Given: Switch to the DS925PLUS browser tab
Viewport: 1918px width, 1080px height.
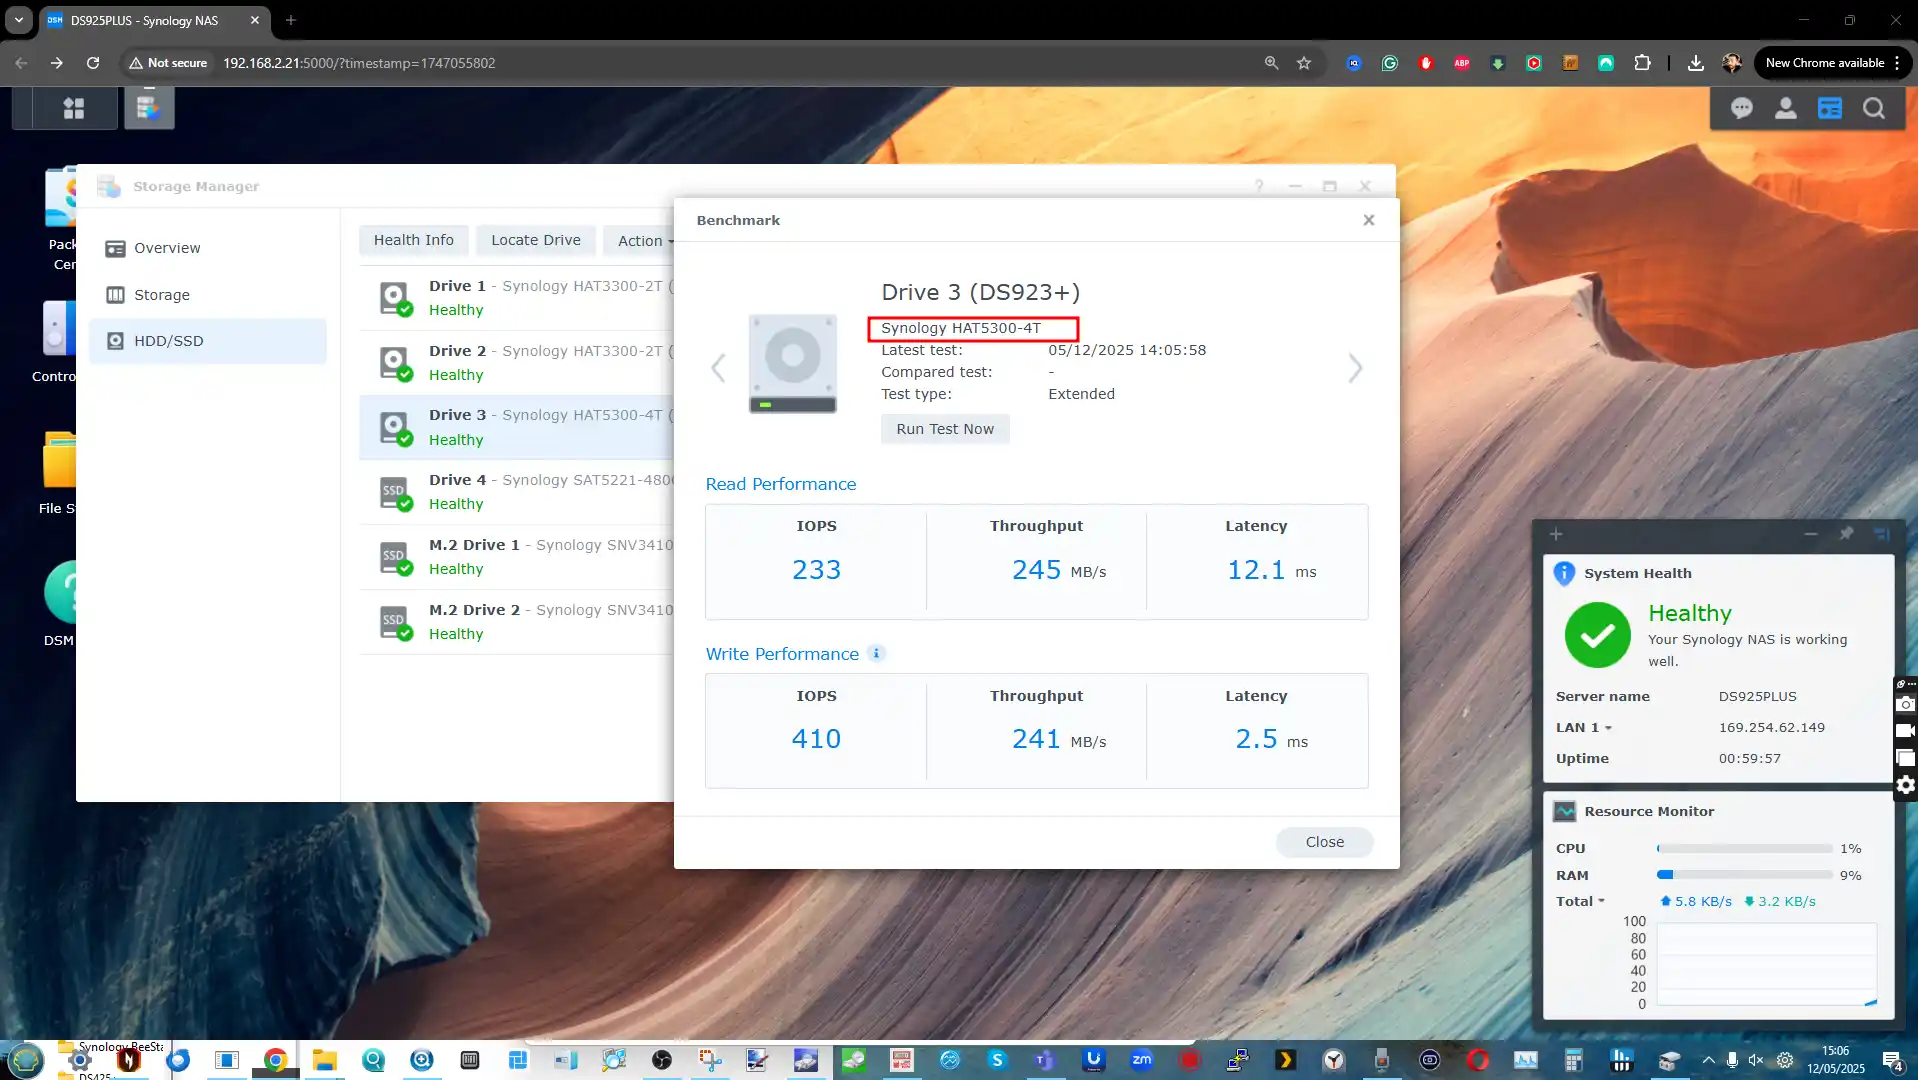Looking at the screenshot, I should pyautogui.click(x=155, y=20).
